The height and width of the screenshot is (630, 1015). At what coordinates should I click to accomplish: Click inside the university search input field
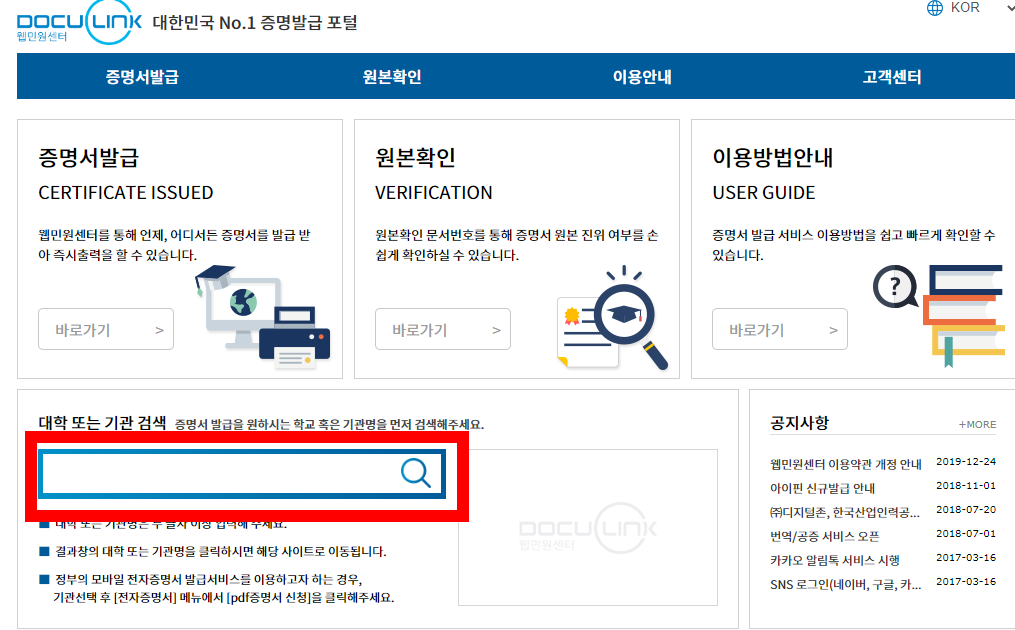220,474
